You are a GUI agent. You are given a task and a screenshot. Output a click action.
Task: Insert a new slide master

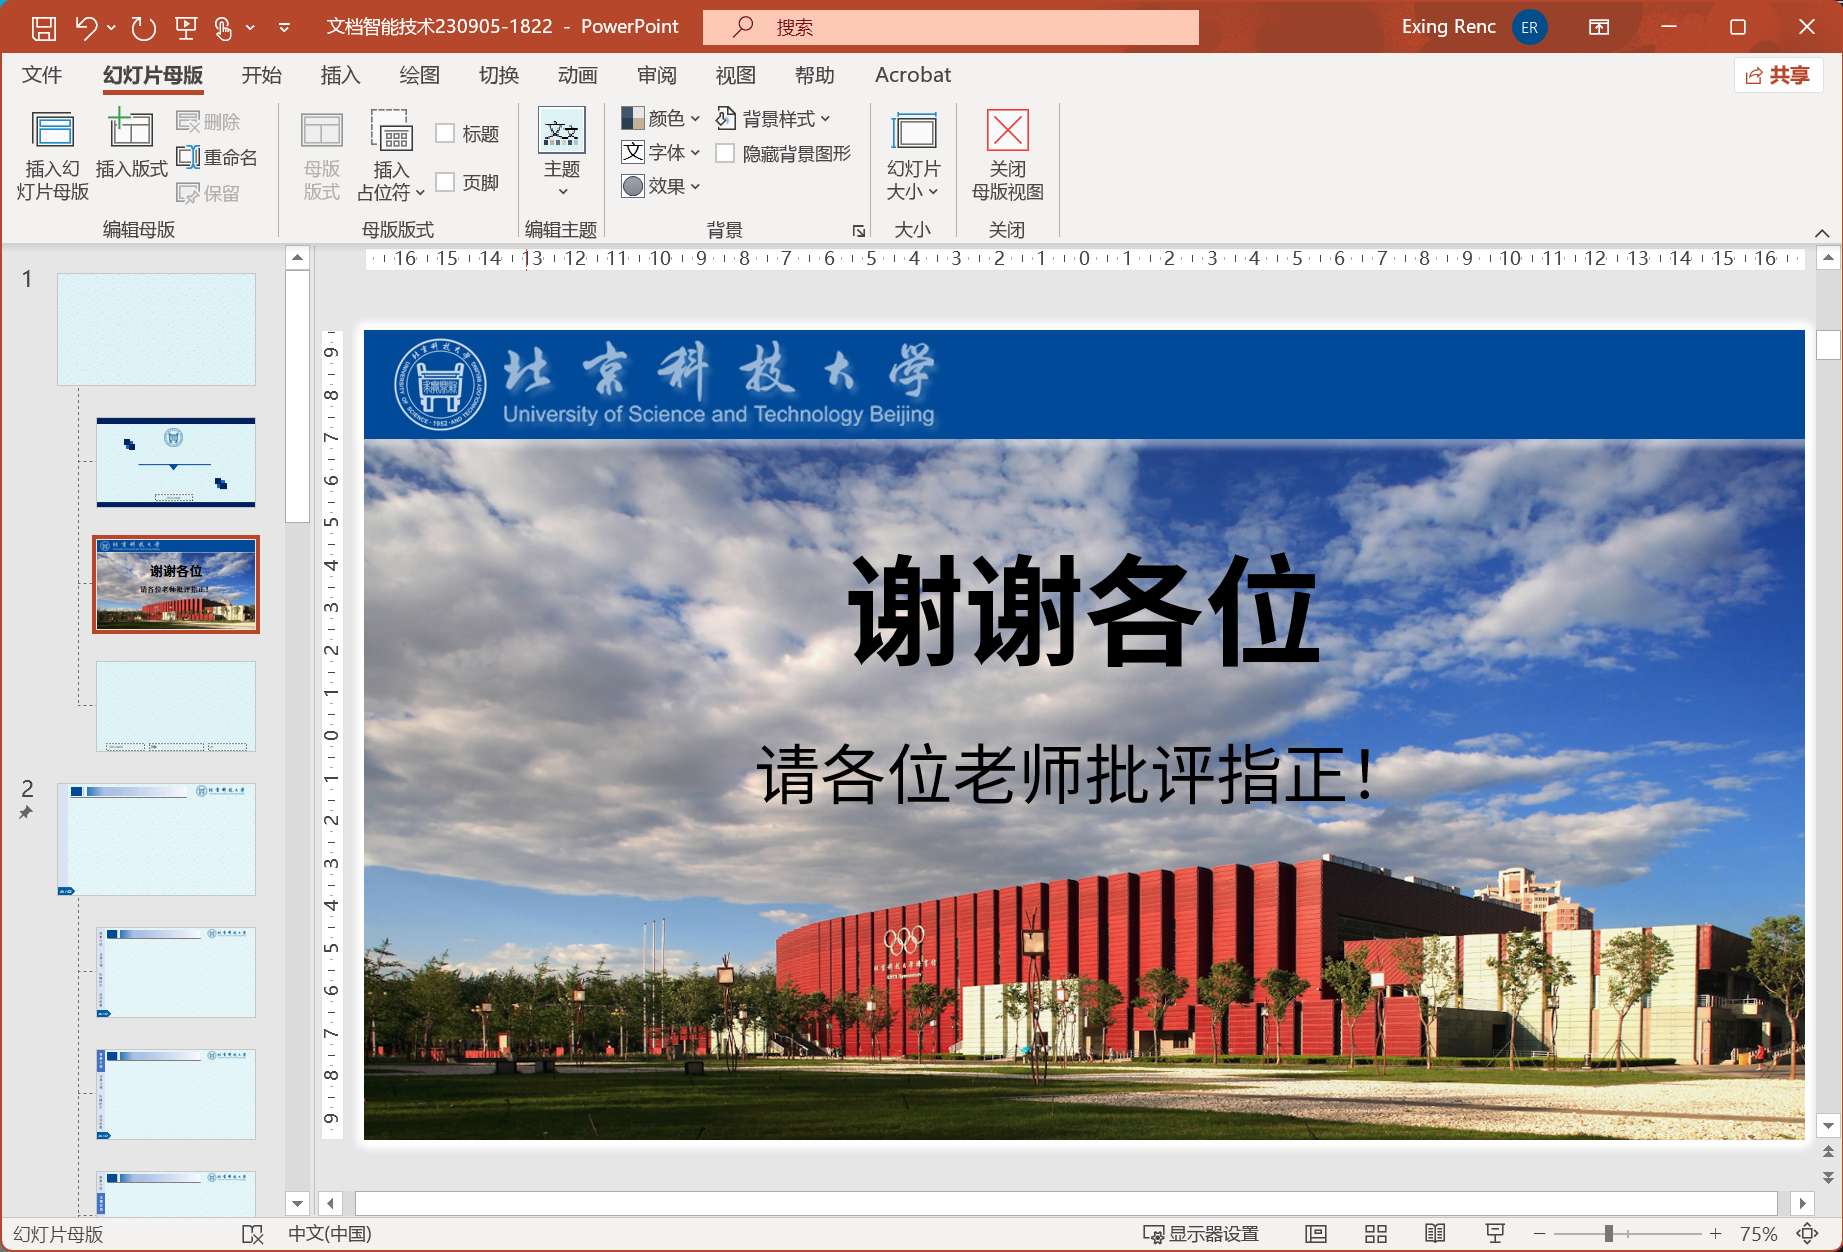pos(51,152)
